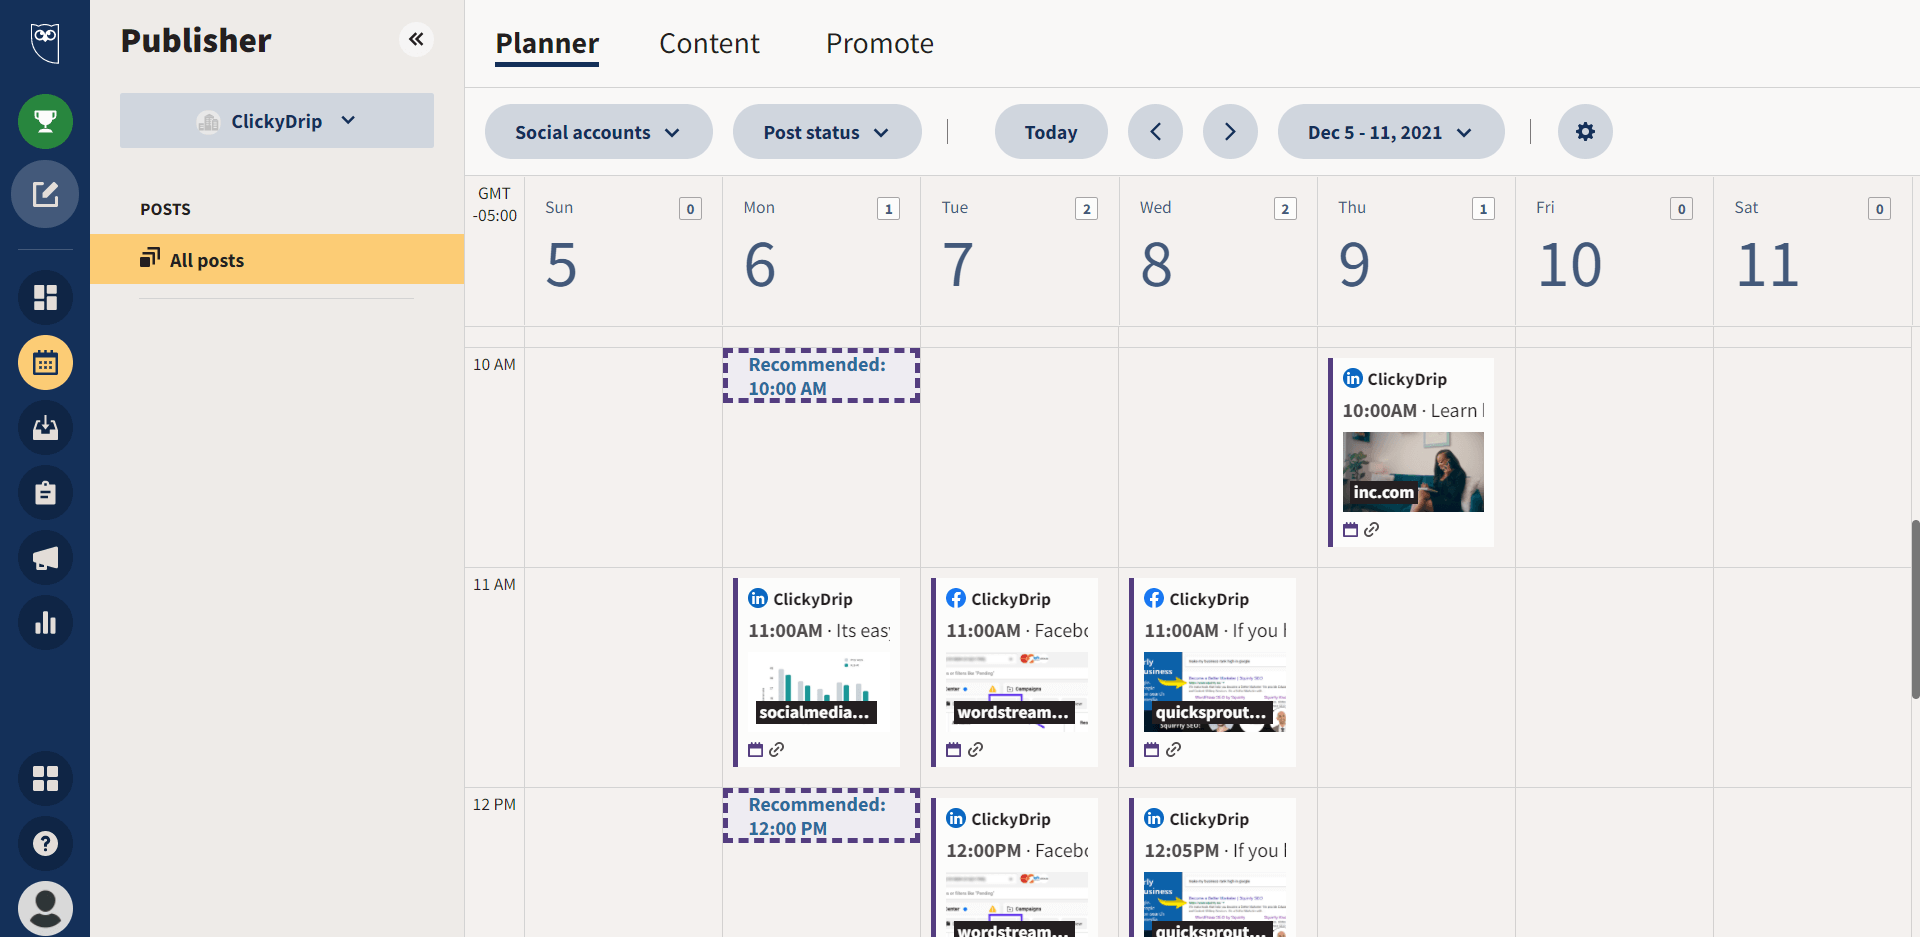Open the trophy Getting Started icon
The width and height of the screenshot is (1920, 937).
click(45, 122)
